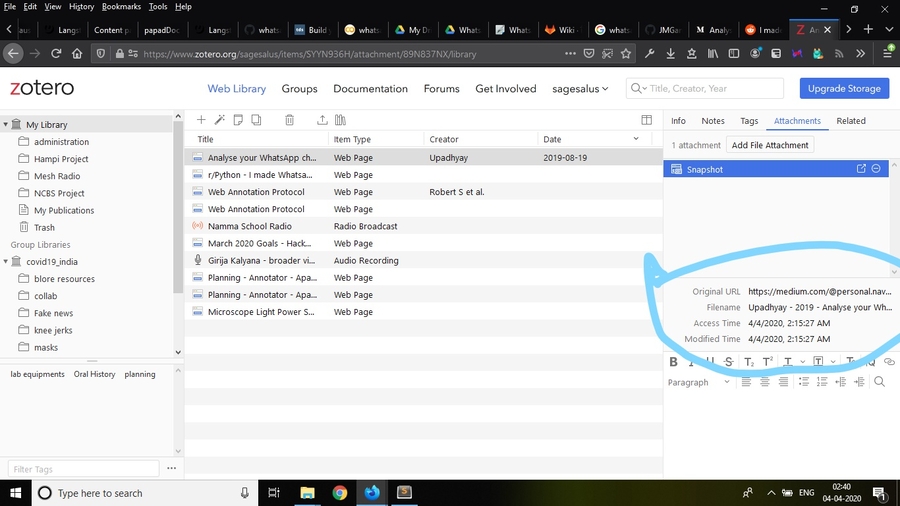The width and height of the screenshot is (900, 506).
Task: Remove the Snapshot attachment with minus icon
Action: (876, 169)
